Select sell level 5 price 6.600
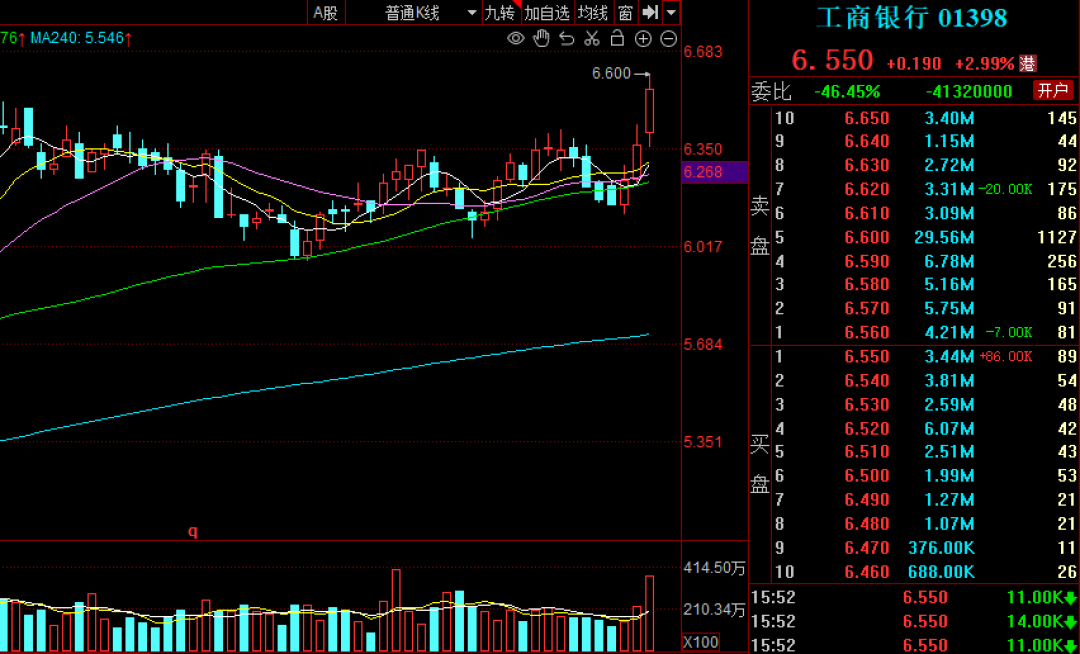Screen dimensions: 1080x654 [867, 238]
